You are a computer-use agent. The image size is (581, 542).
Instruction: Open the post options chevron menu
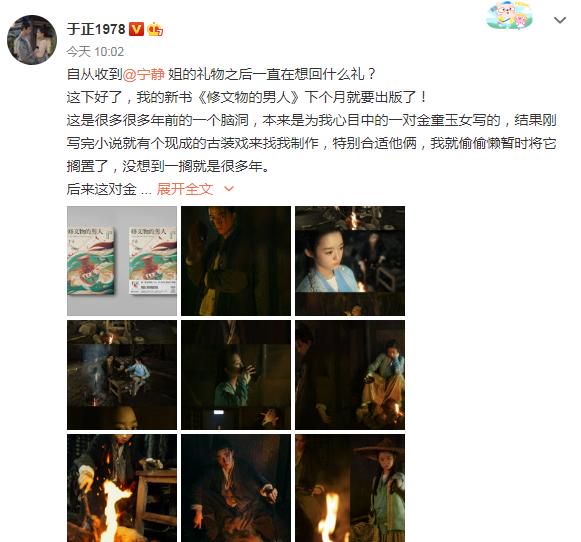(x=560, y=20)
